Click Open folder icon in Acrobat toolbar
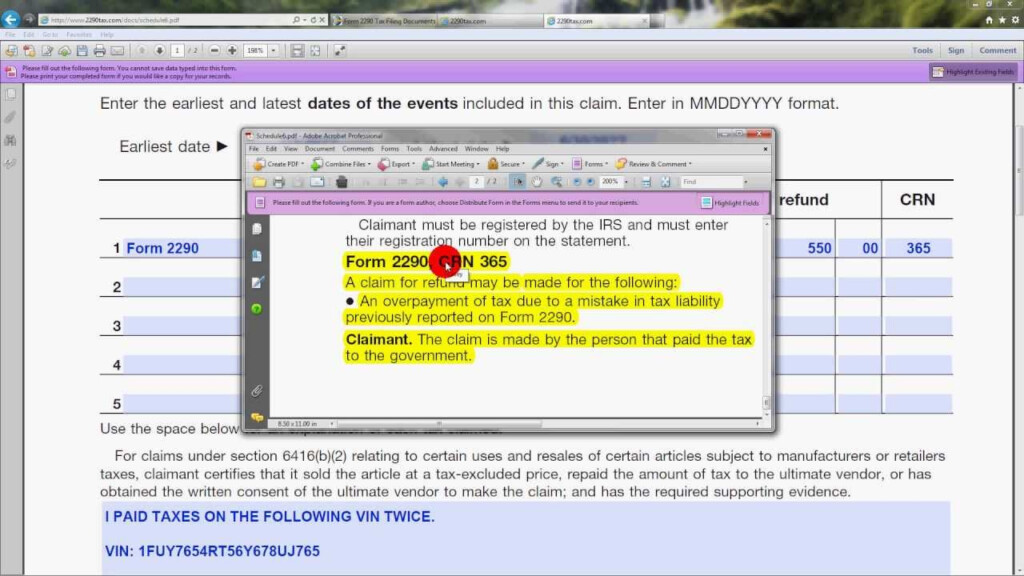The height and width of the screenshot is (576, 1024). coord(259,182)
